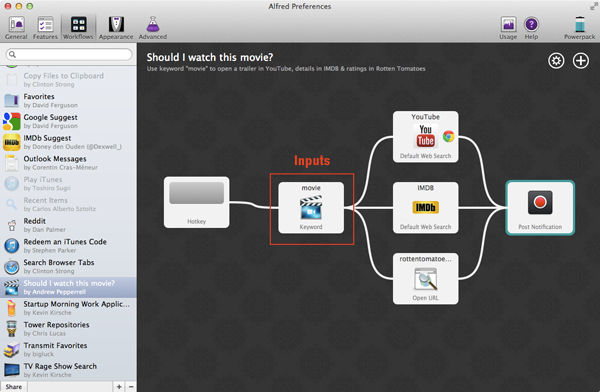Click the workflow search field
This screenshot has height=392, width=600.
[69, 54]
